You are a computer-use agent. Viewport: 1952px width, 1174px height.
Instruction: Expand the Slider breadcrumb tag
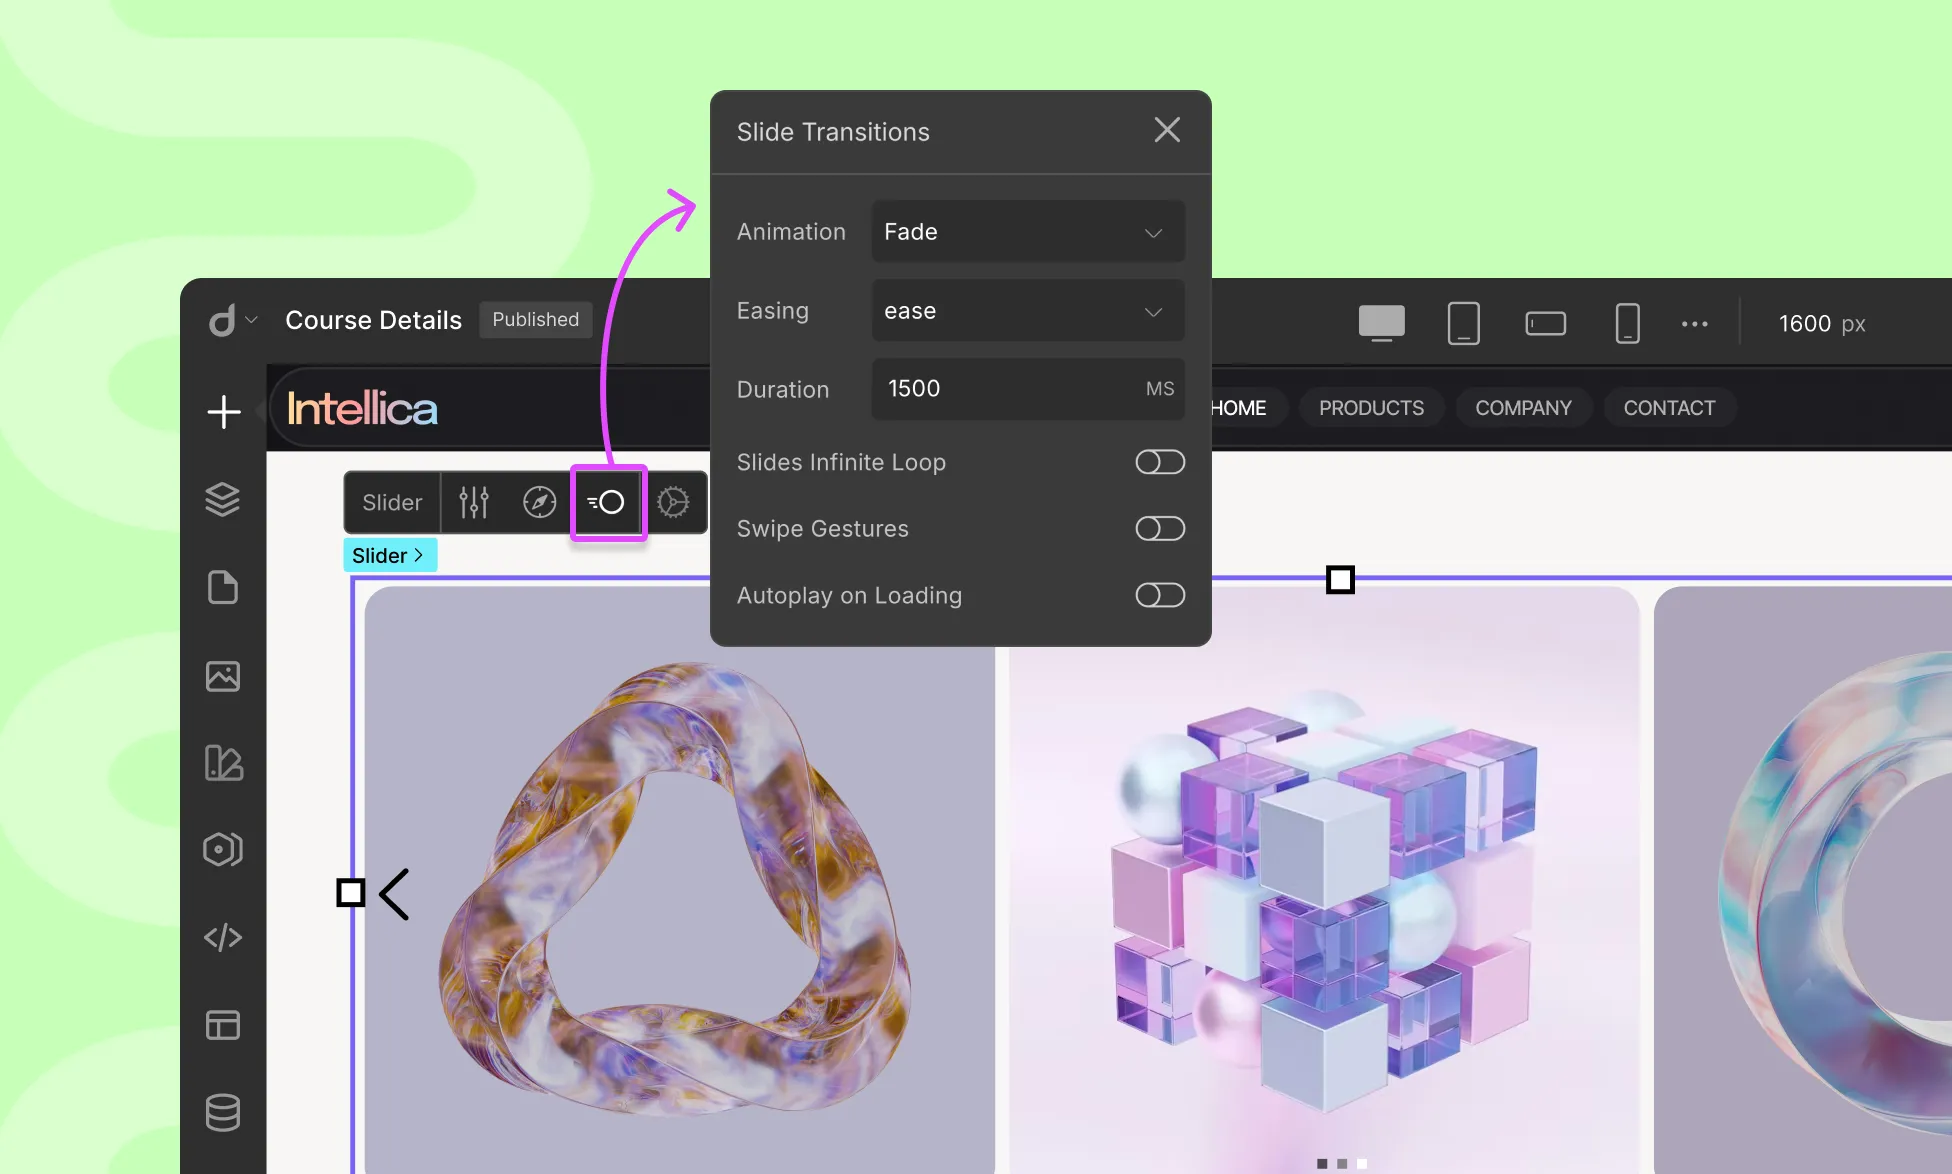pos(390,555)
